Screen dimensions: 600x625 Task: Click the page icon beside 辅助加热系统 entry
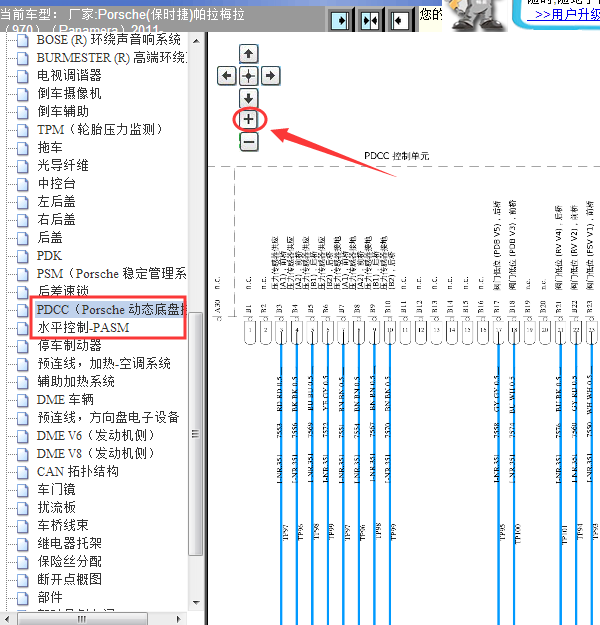pos(23,382)
